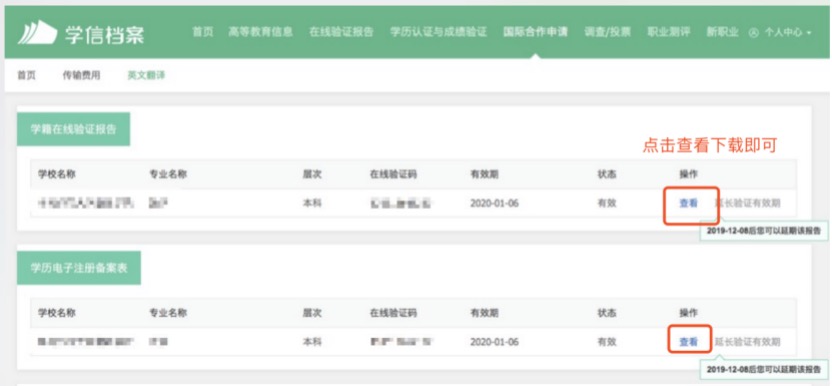Select 国际合作申请 menu

(x=535, y=32)
